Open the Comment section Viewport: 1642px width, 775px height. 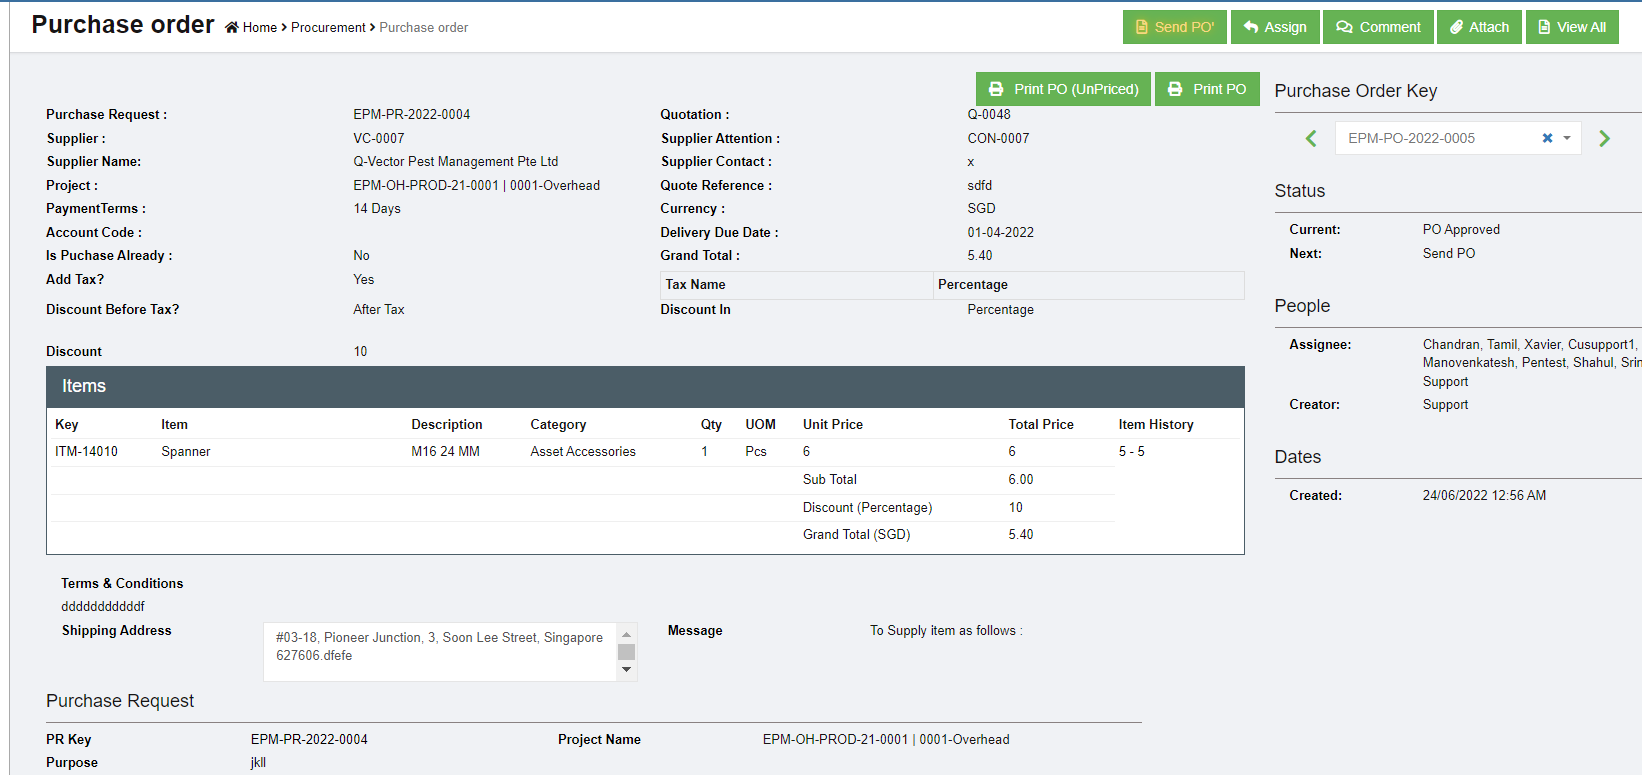point(1378,27)
